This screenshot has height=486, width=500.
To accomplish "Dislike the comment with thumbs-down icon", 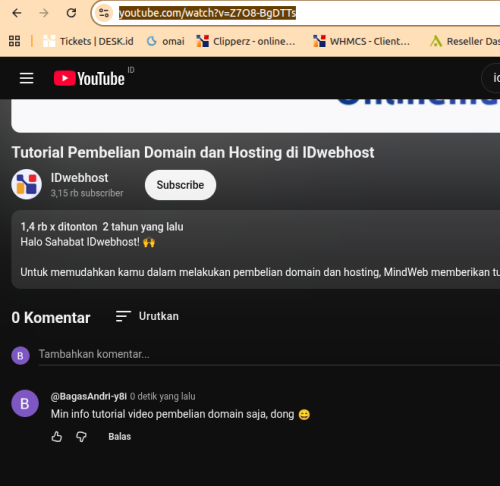I will [81, 437].
